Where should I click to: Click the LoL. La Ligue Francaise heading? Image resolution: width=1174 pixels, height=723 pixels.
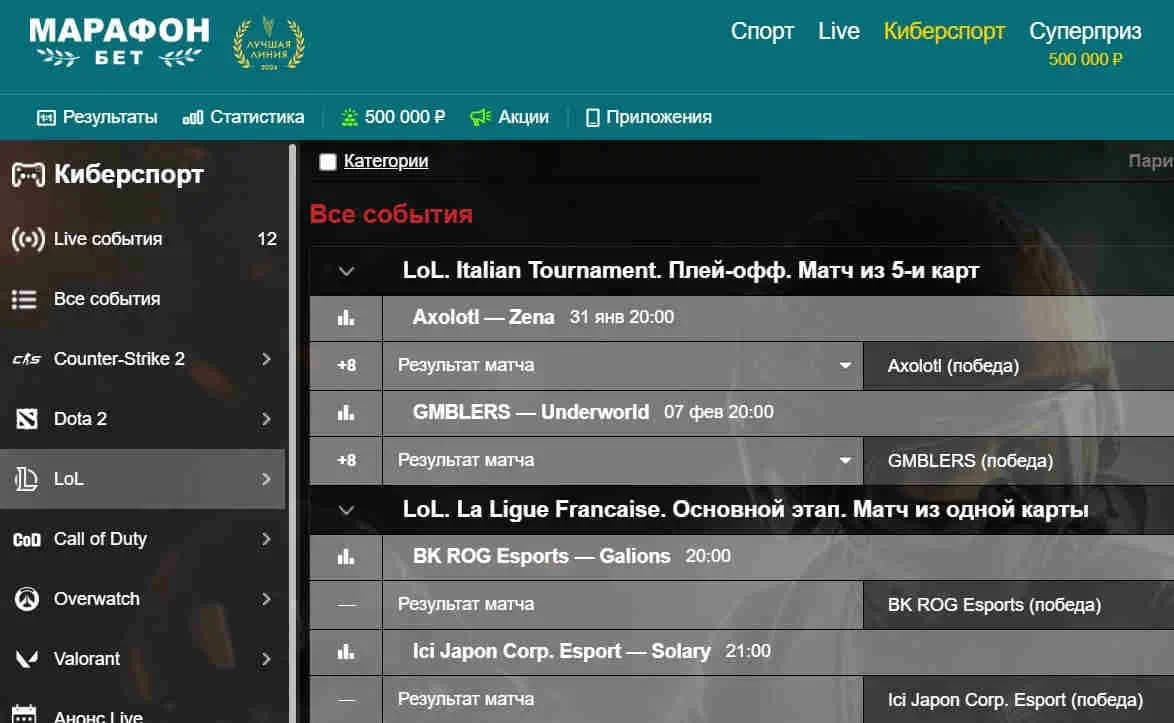coord(746,510)
